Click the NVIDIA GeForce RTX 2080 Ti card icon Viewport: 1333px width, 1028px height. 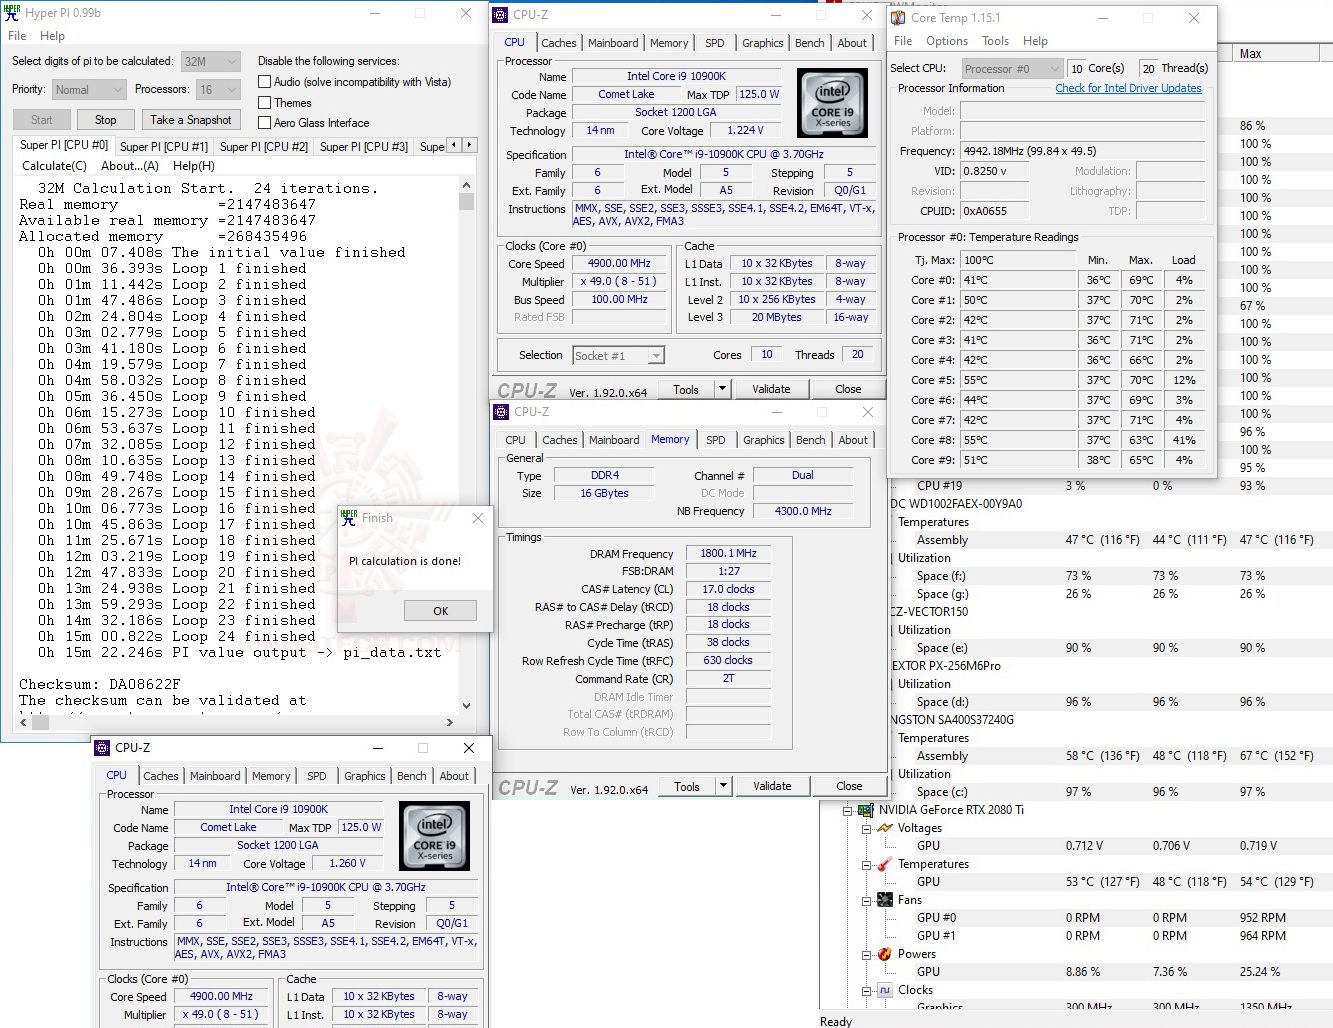point(865,810)
